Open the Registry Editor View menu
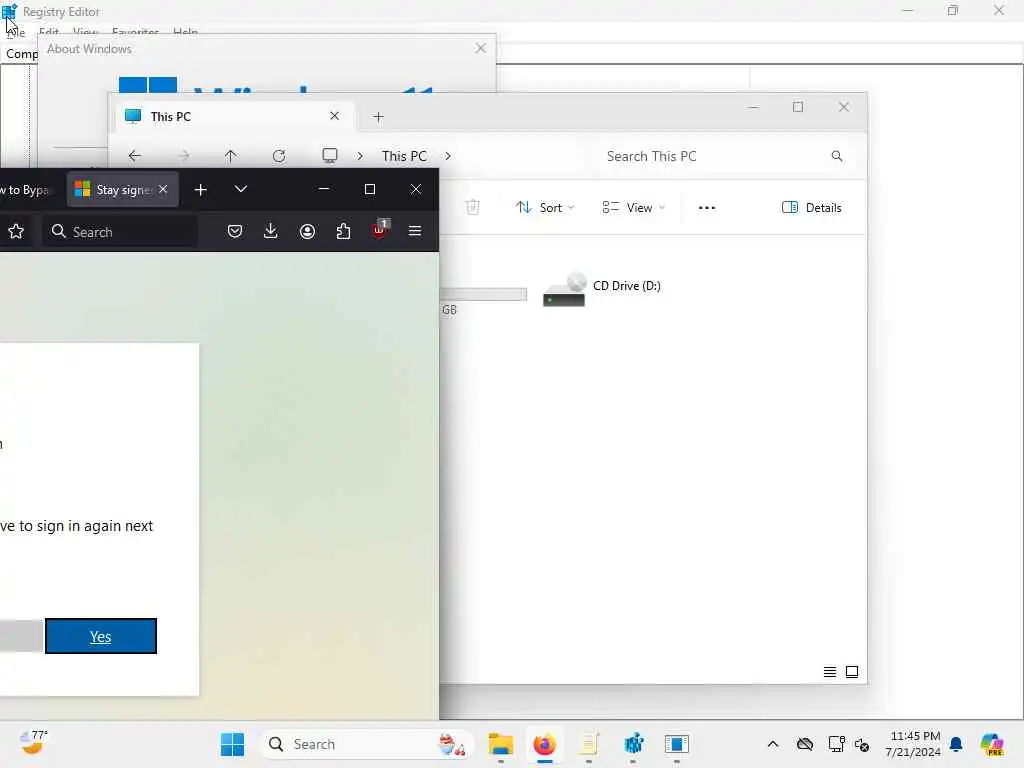This screenshot has width=1024, height=768. [x=86, y=31]
